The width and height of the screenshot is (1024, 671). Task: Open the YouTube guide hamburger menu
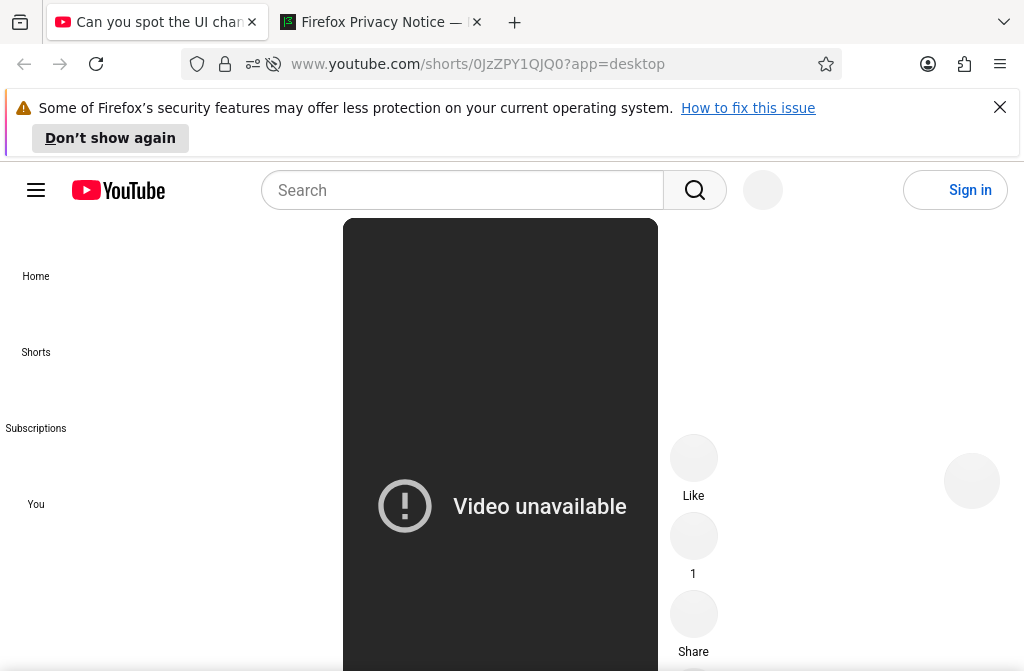[x=36, y=190]
